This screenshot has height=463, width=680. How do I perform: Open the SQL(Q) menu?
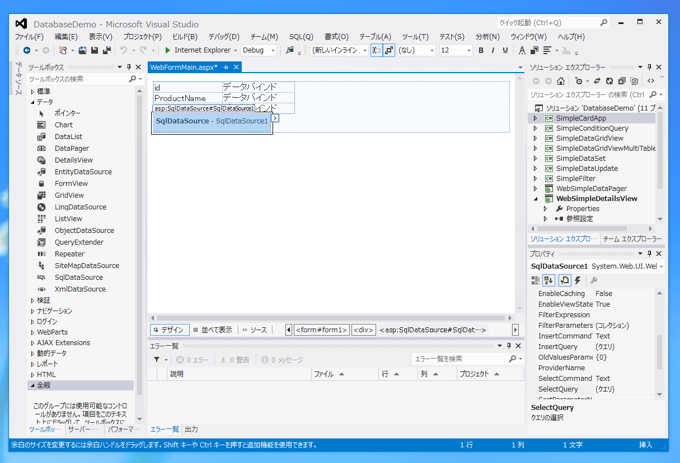(301, 37)
